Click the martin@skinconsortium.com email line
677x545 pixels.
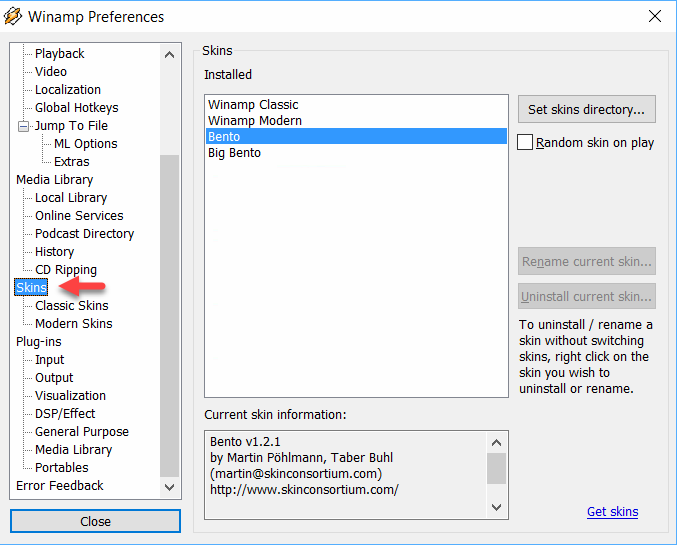click(x=296, y=474)
